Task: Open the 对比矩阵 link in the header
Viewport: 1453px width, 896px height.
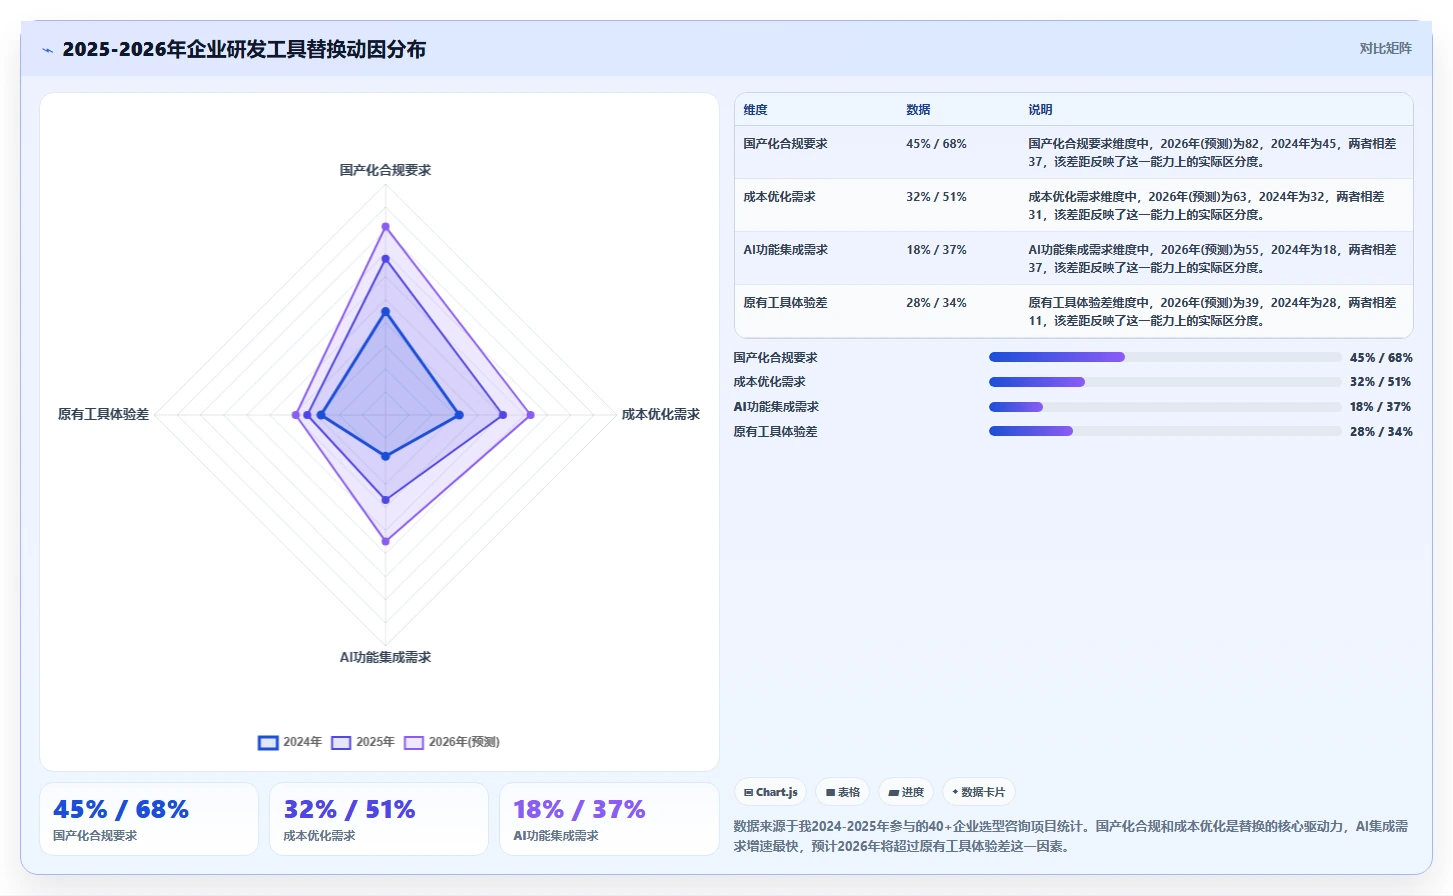Action: 1385,48
